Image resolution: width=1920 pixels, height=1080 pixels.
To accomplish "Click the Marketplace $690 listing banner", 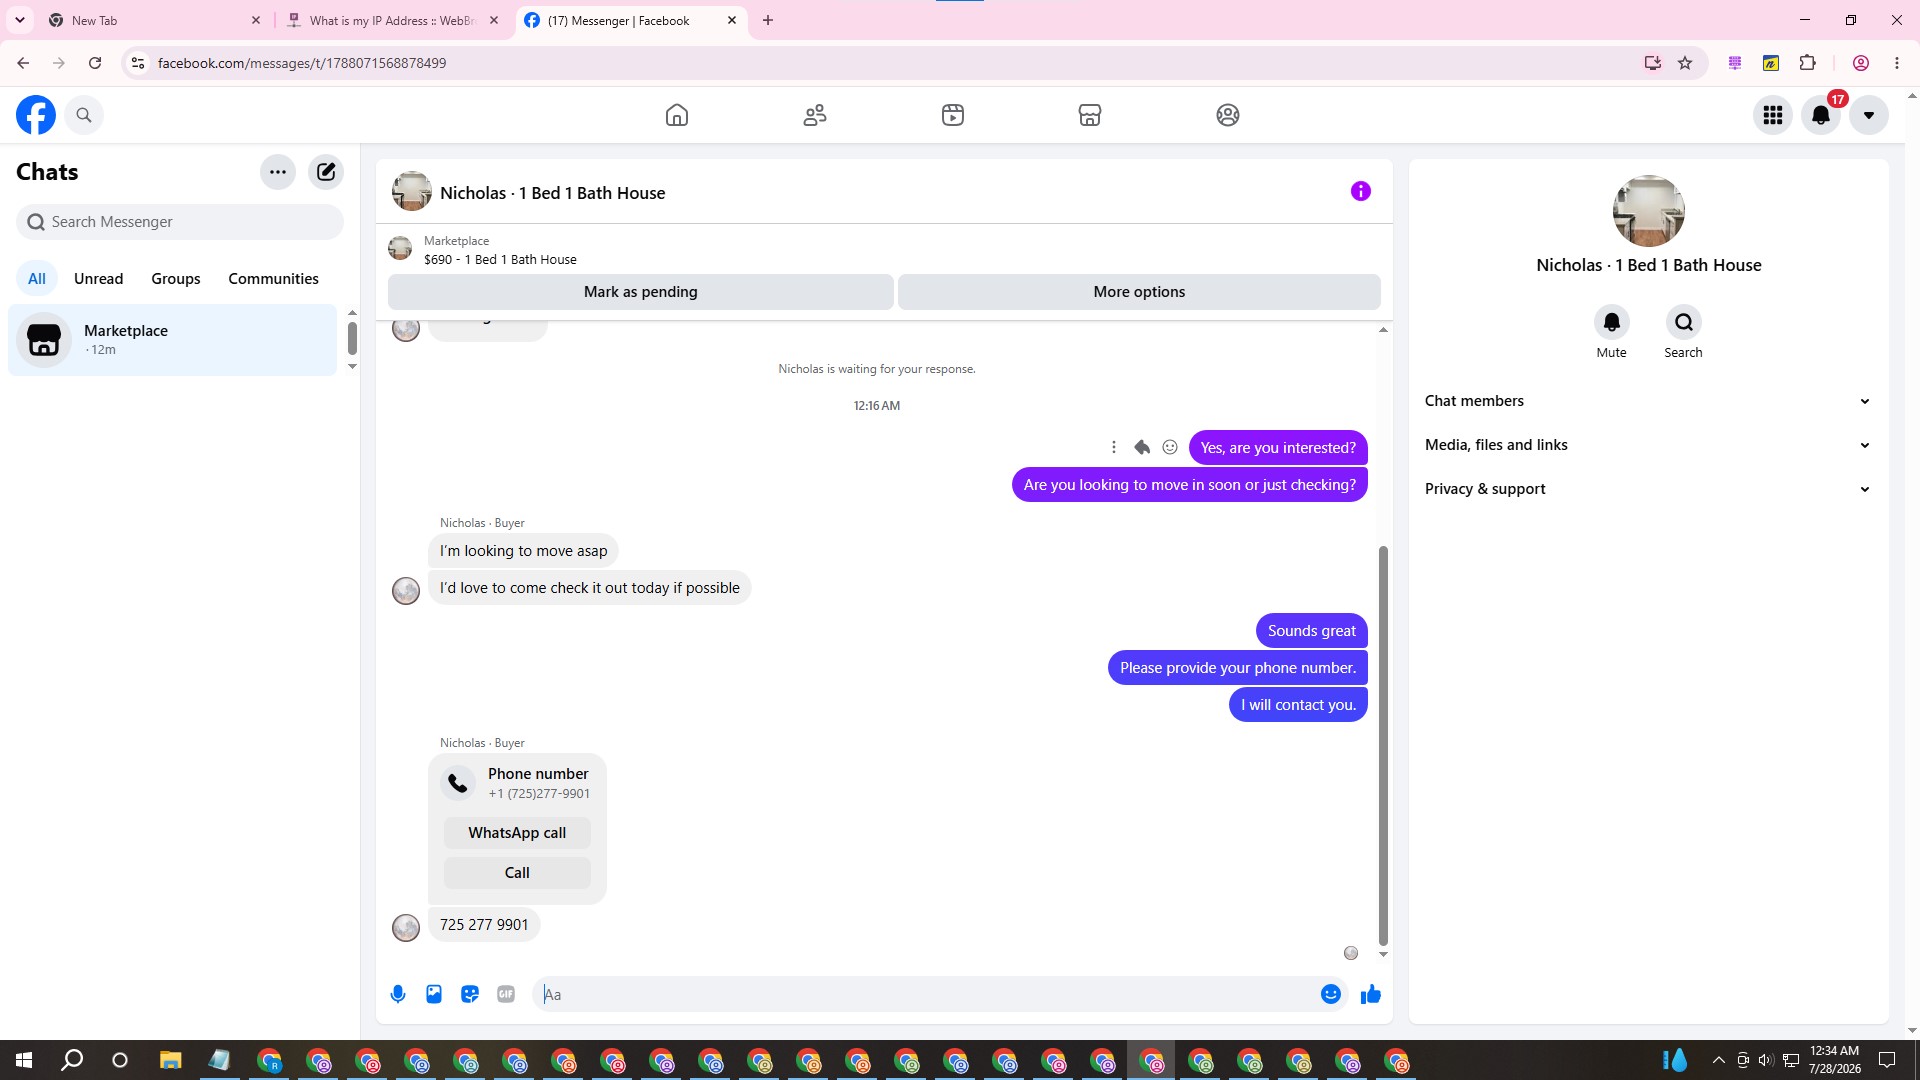I will coord(884,250).
